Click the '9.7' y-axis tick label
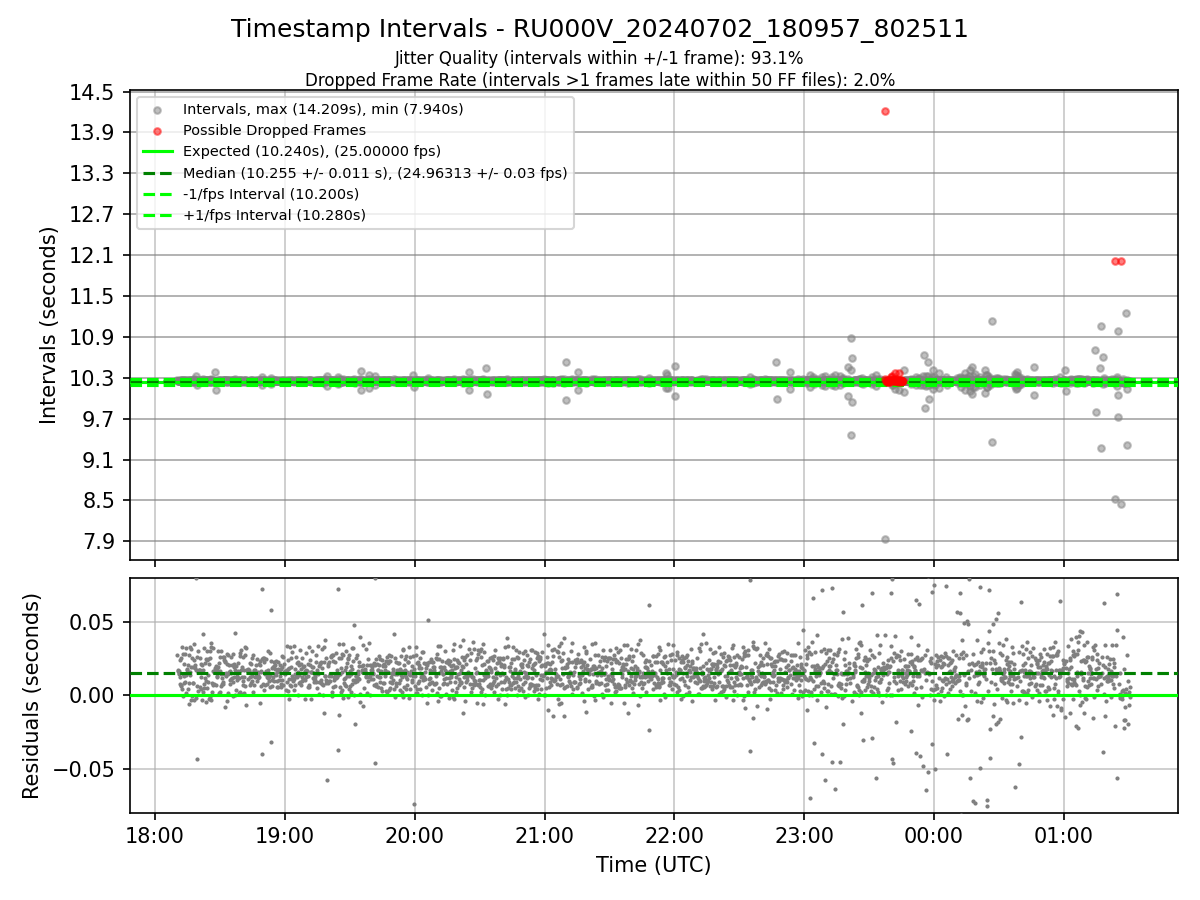Viewport: 1200px width, 900px height. [x=98, y=420]
